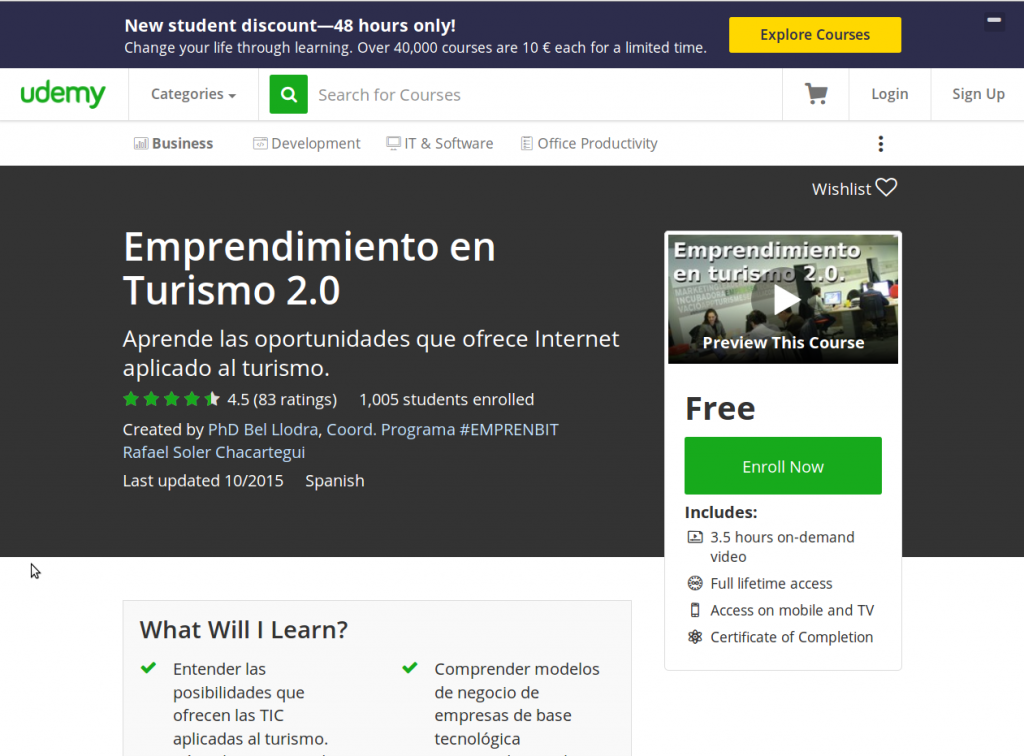
Task: Click Certificate of Completion text
Action: 792,637
